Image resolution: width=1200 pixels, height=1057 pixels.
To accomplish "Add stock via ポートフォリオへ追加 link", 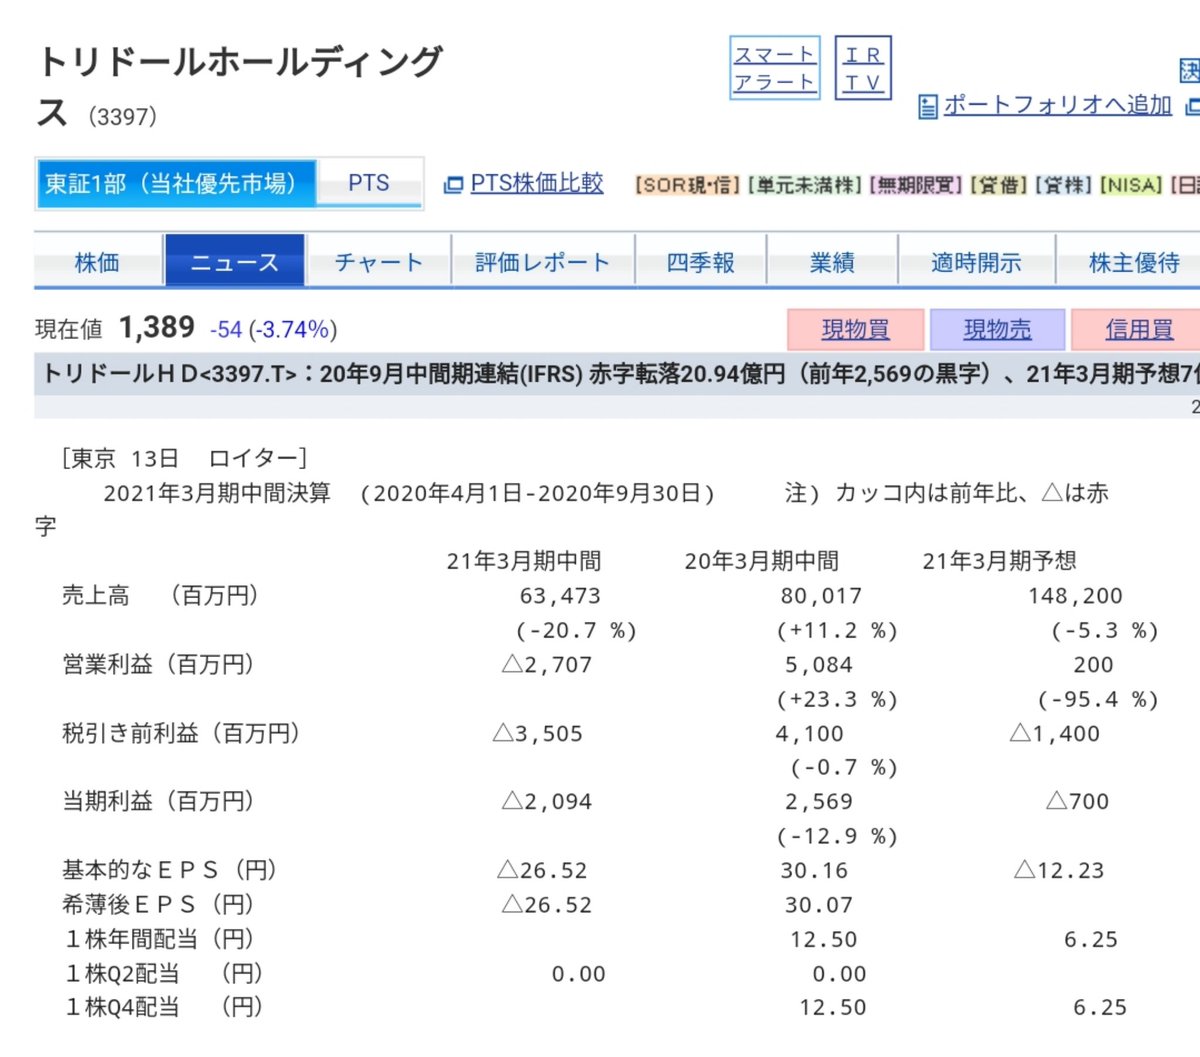I will (x=1057, y=105).
